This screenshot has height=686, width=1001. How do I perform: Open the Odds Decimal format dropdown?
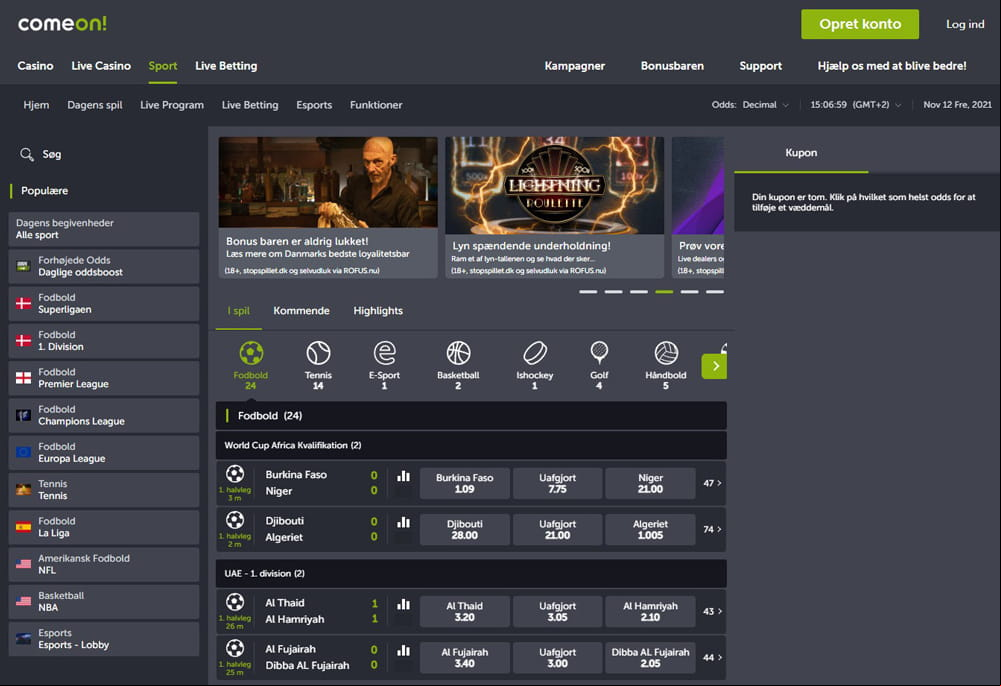(x=751, y=105)
